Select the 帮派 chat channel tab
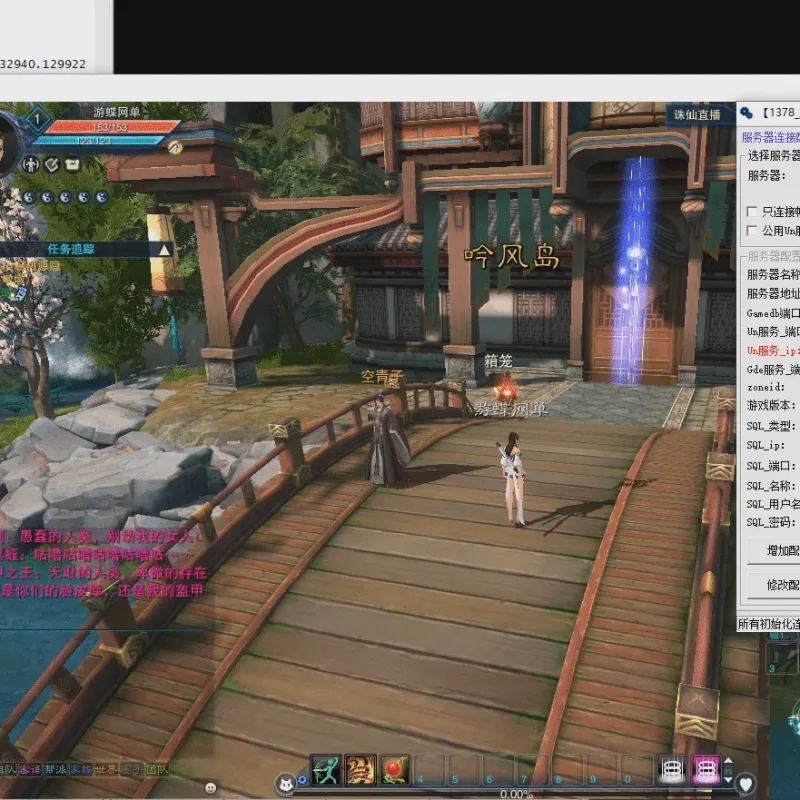800x800 pixels. 55,769
